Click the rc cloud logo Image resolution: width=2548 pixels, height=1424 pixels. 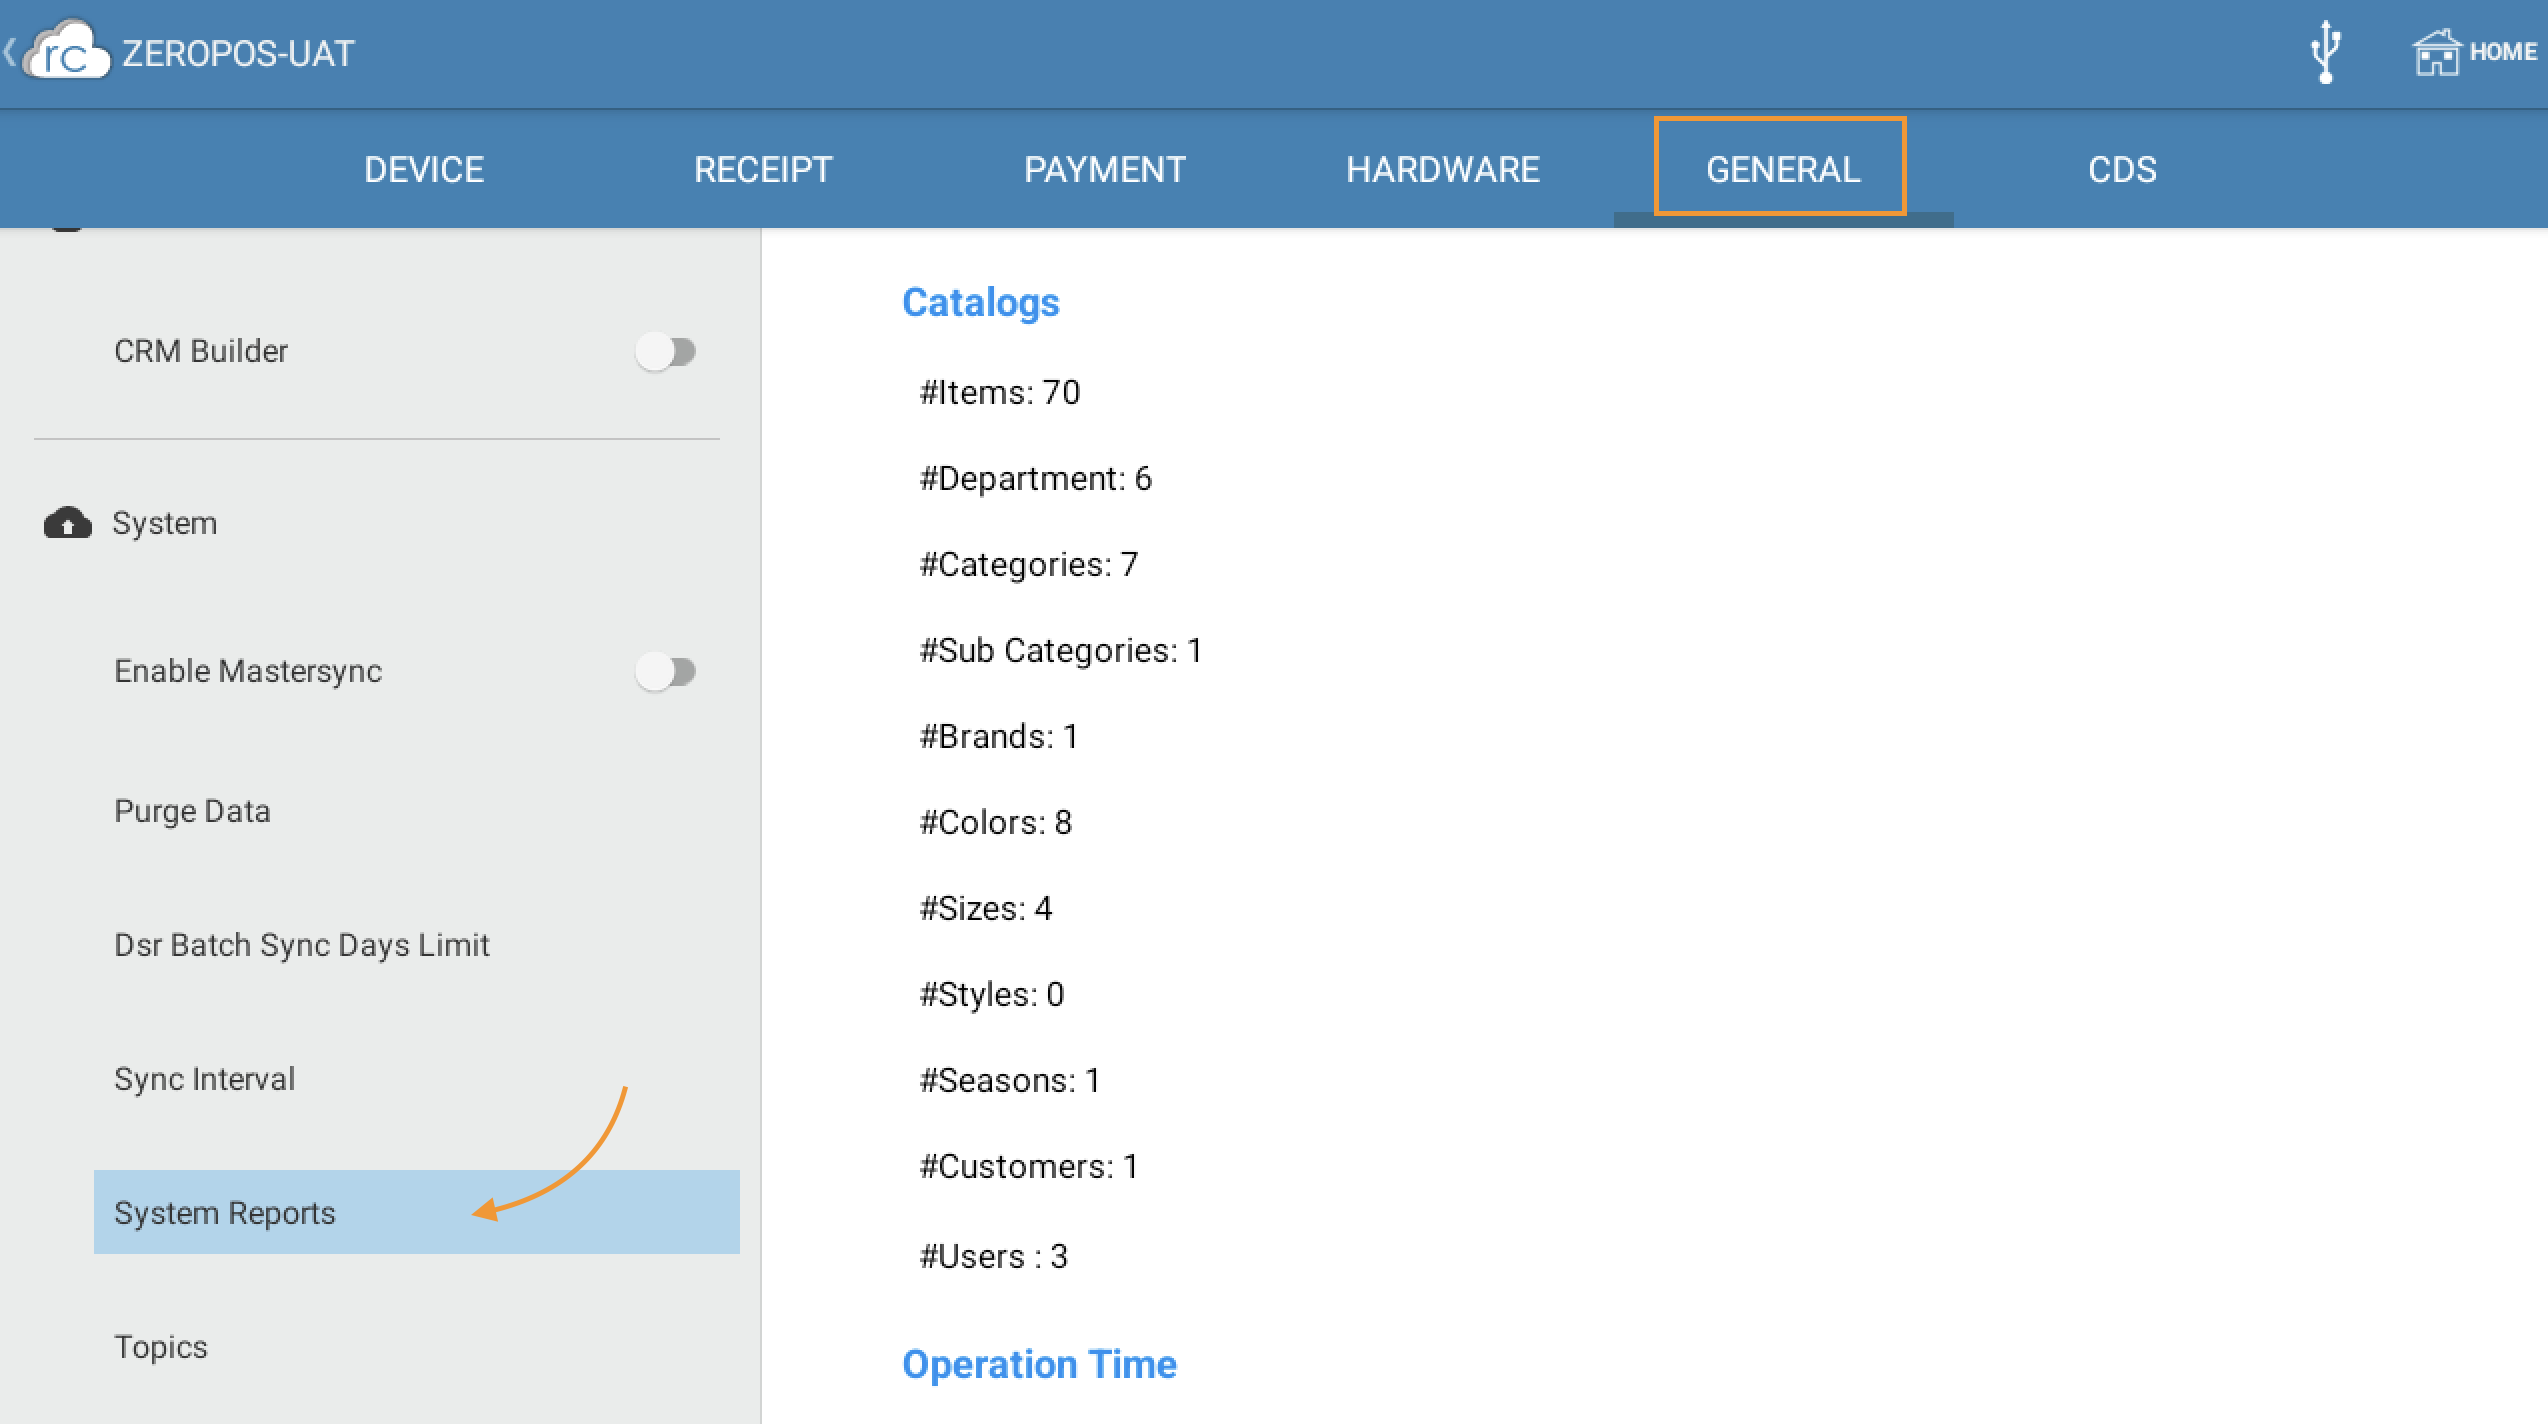(x=66, y=50)
